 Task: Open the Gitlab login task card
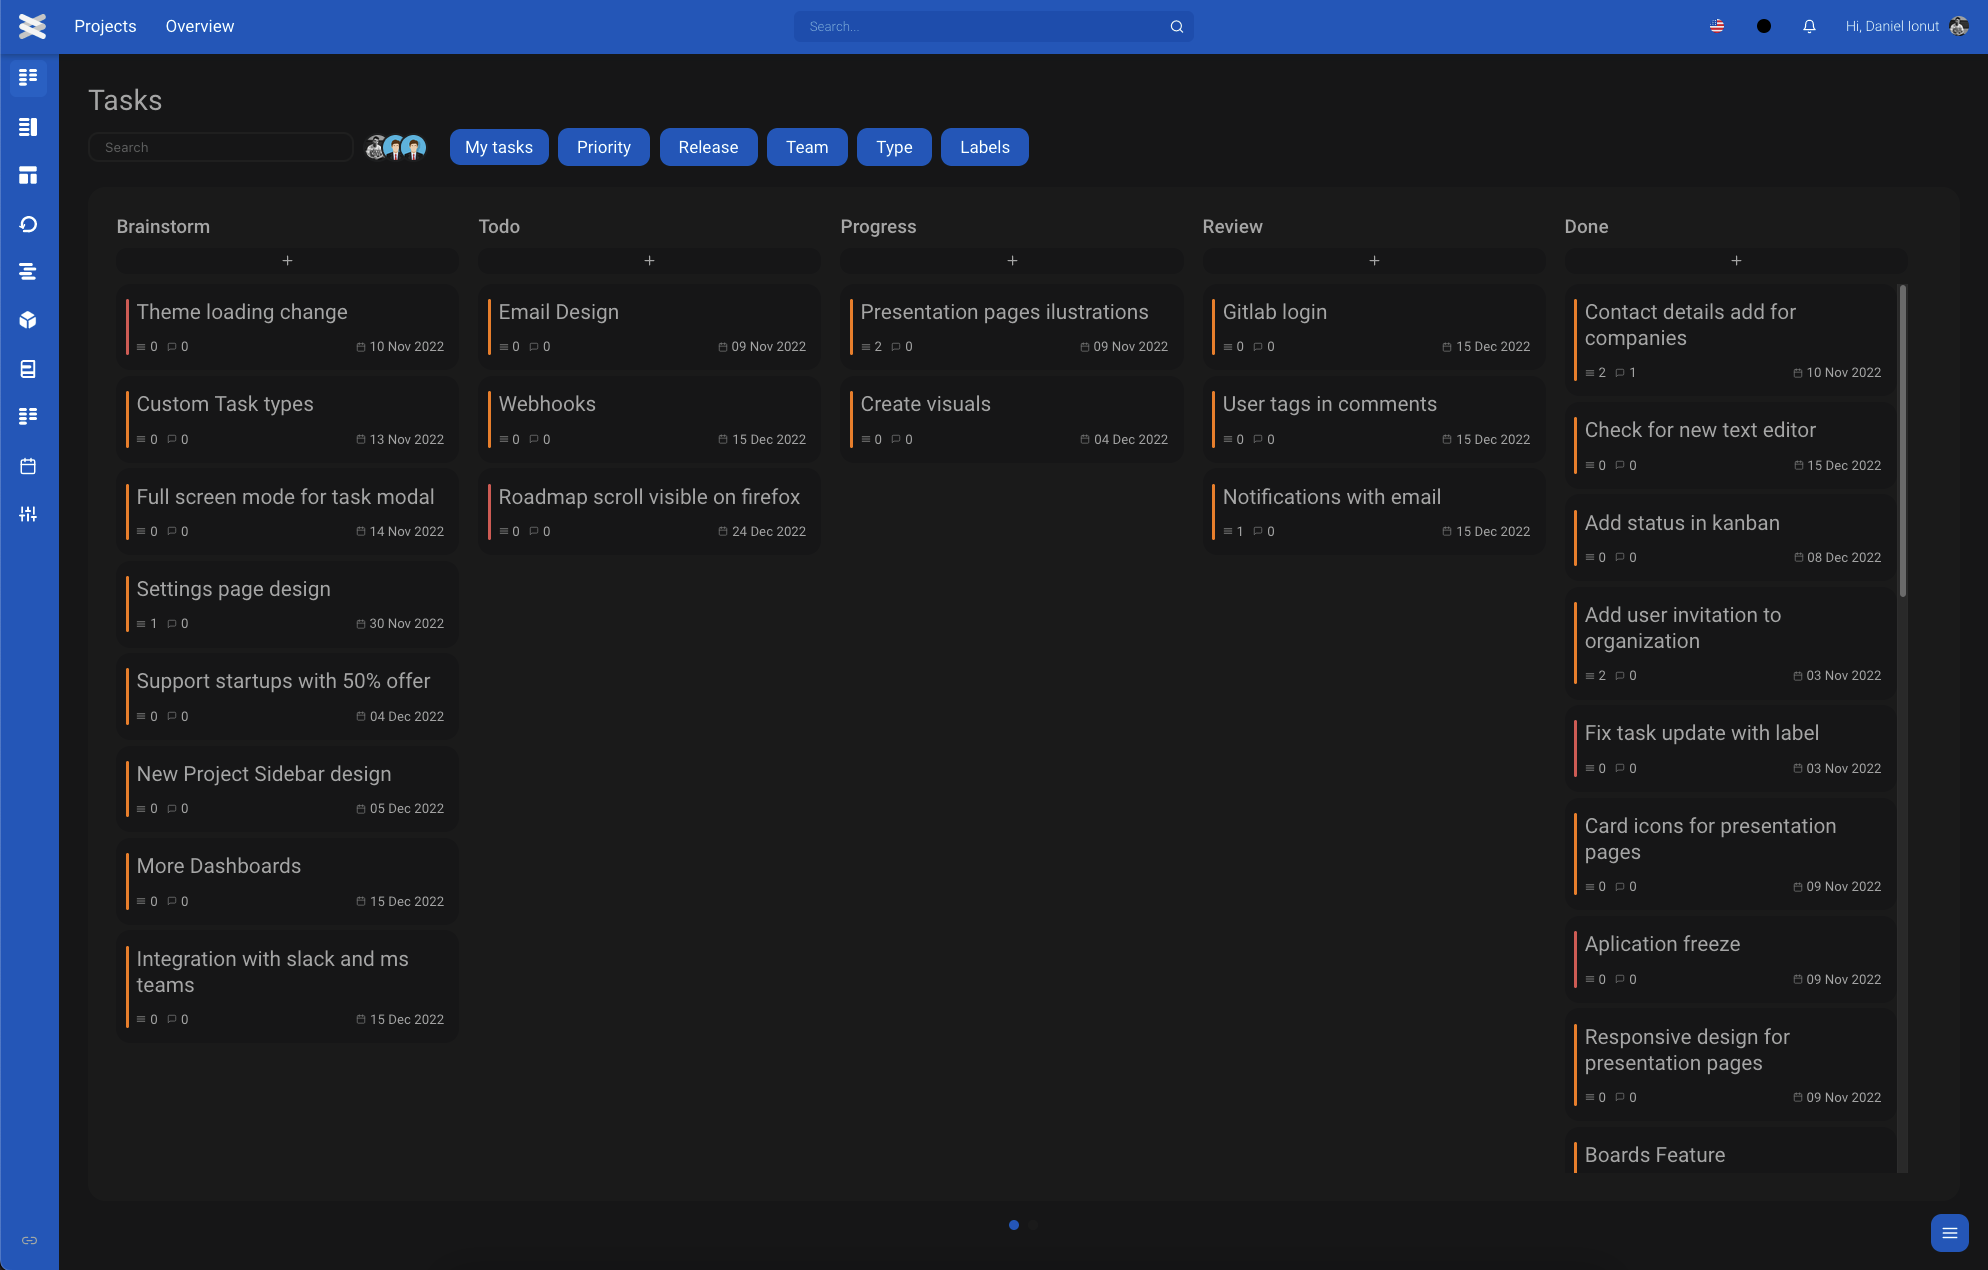(1374, 327)
